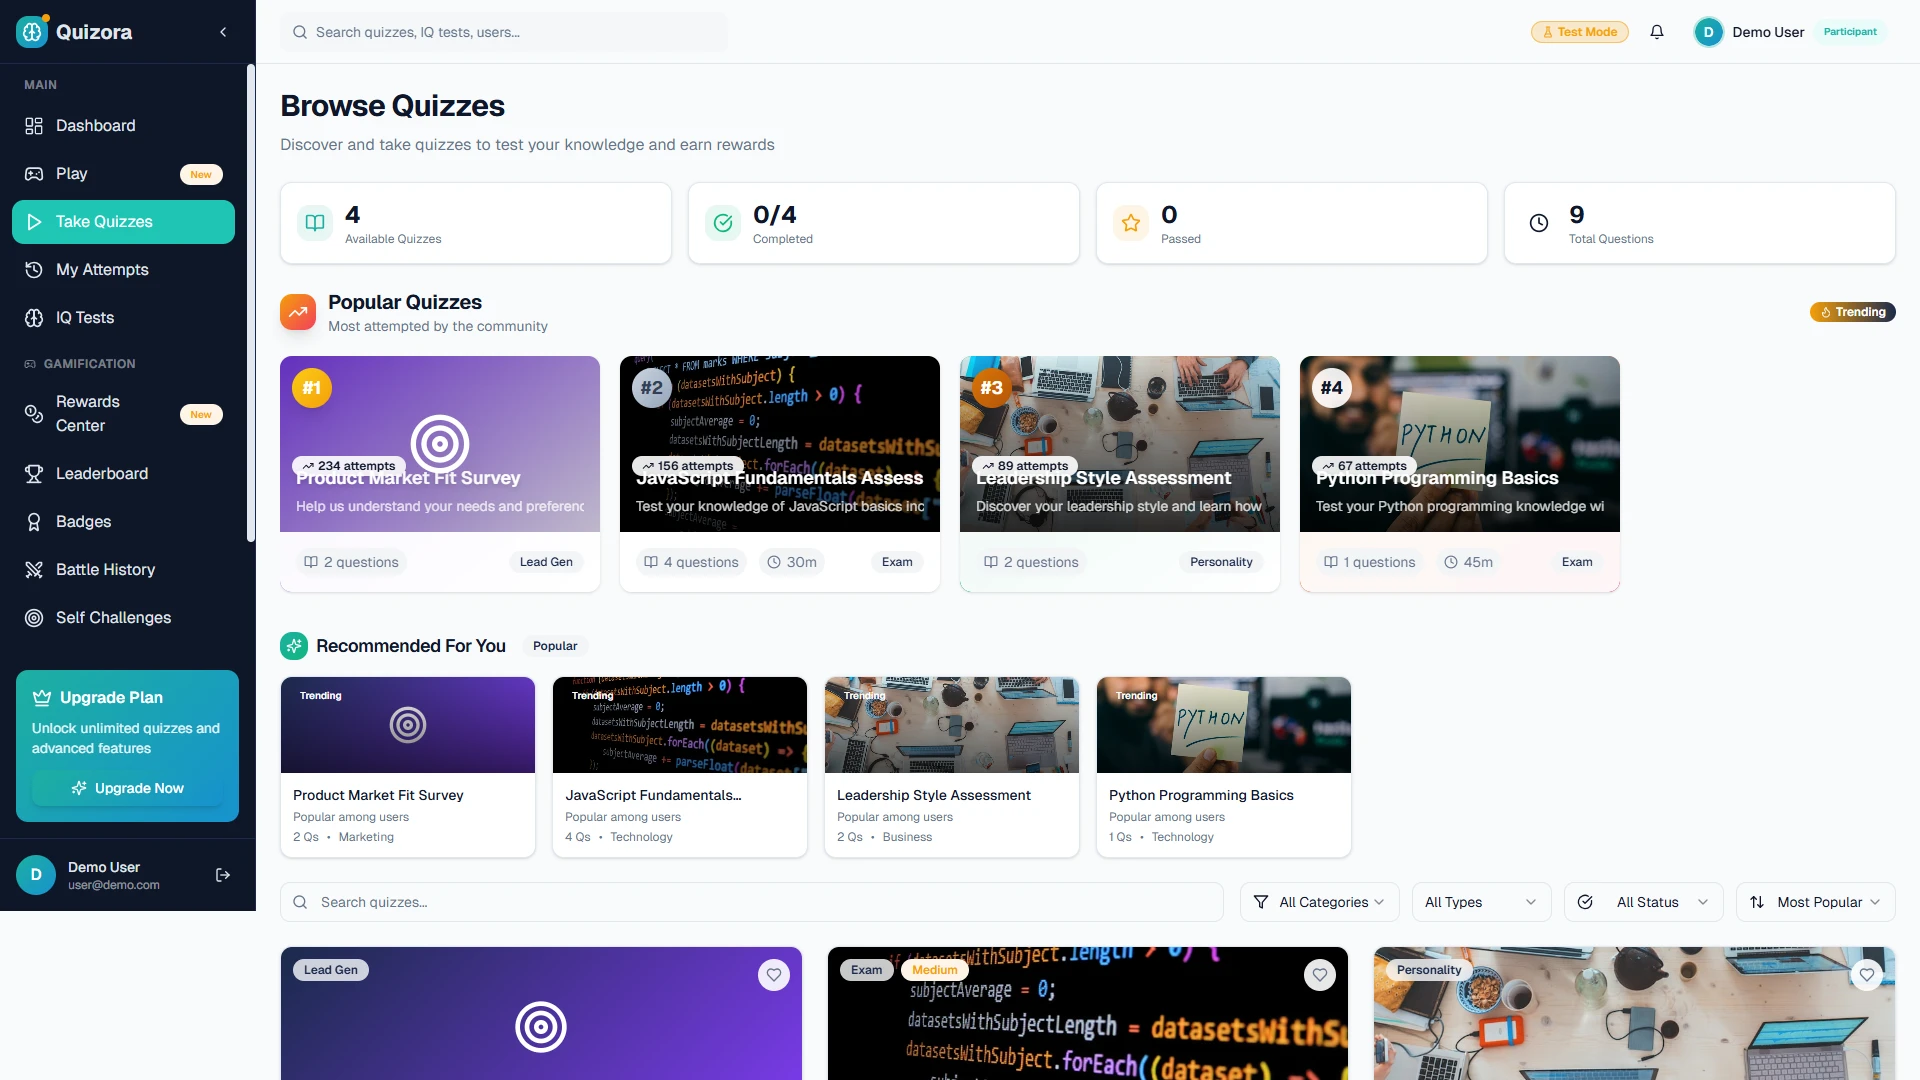Open the notifications bell

point(1657,32)
